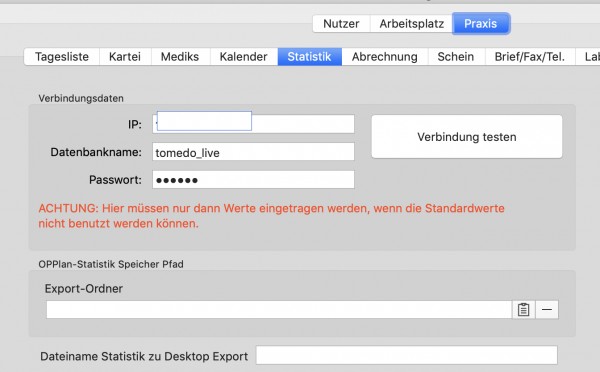Click the OPPlan-Statistik Speicher Pfad heading
This screenshot has width=600, height=372.
click(x=111, y=264)
